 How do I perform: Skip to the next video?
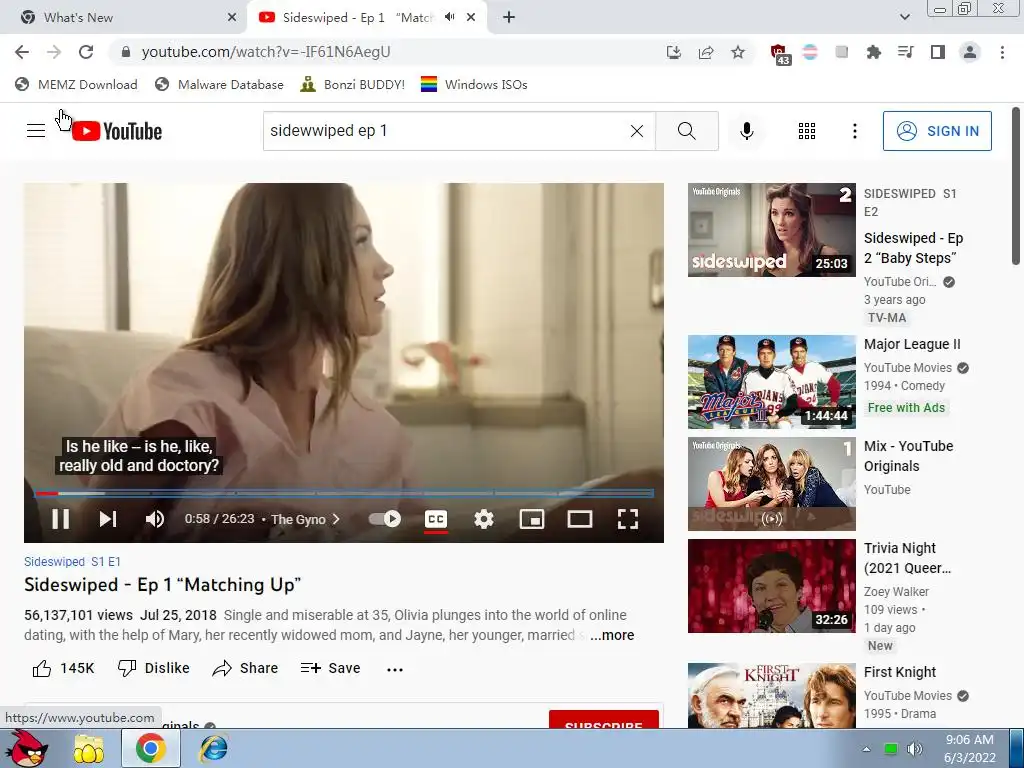108,519
